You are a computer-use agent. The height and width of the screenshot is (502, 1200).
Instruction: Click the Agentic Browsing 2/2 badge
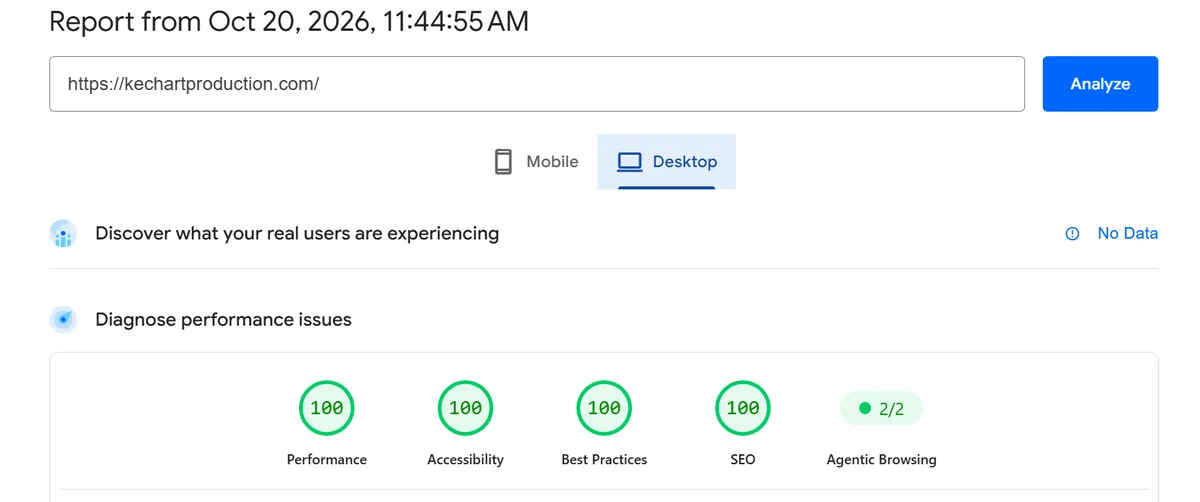point(881,408)
